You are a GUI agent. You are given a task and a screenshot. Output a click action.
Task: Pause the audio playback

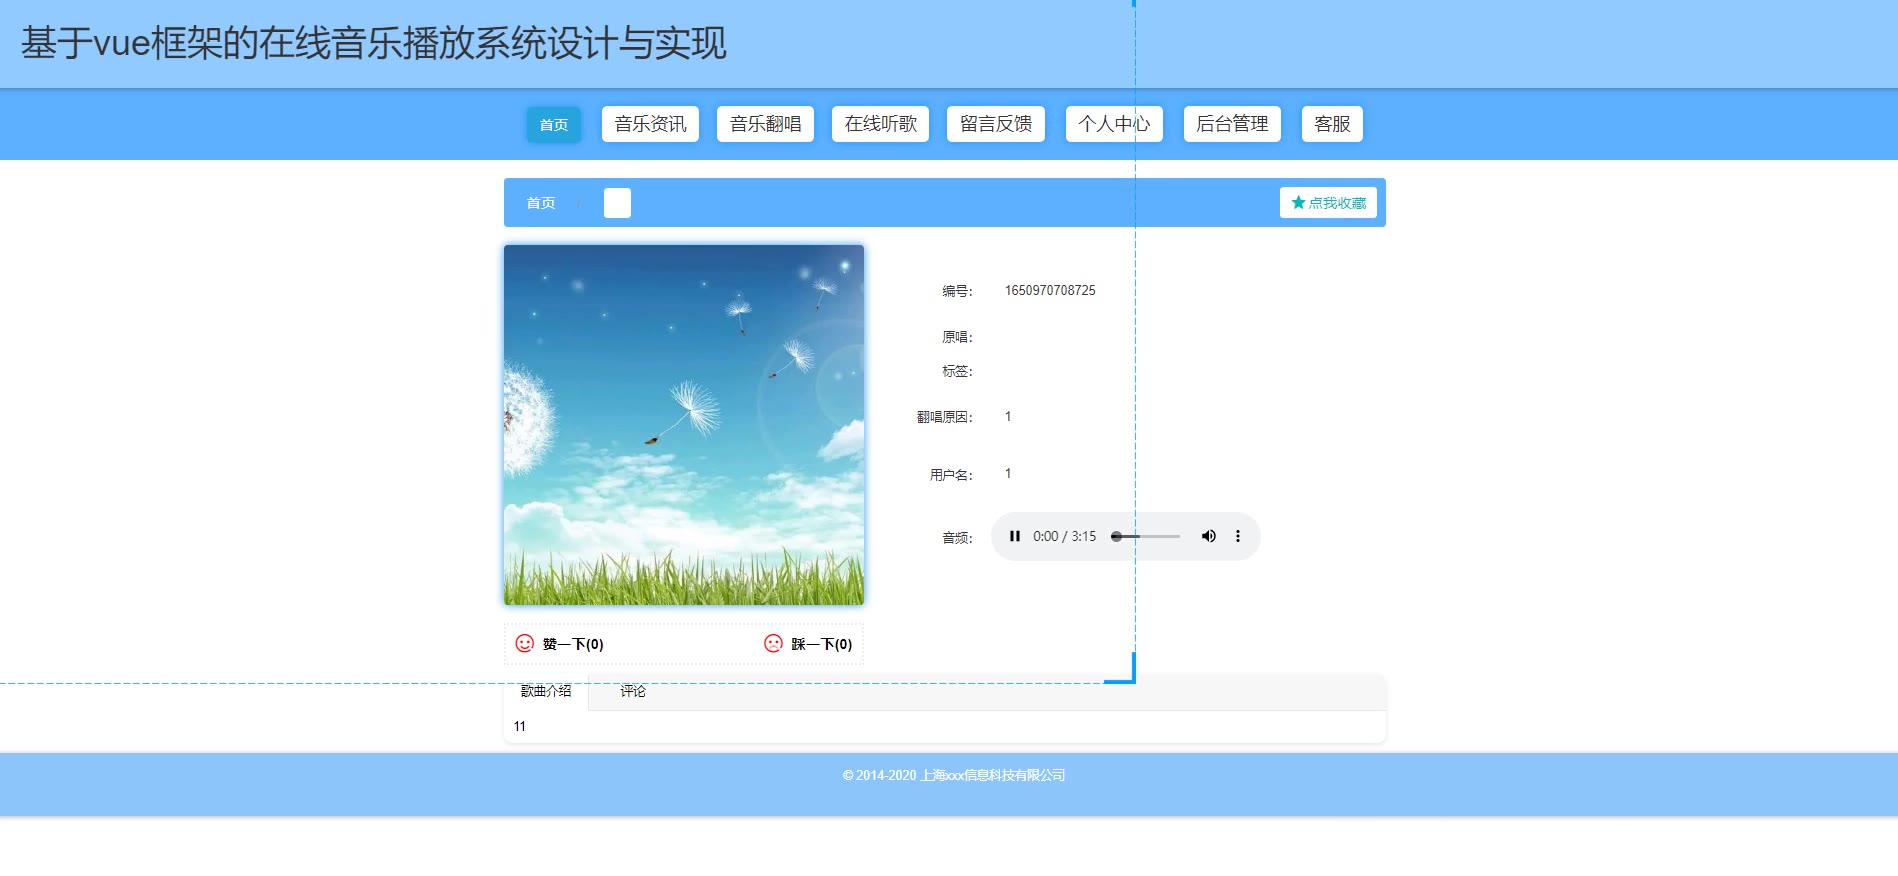[1015, 536]
